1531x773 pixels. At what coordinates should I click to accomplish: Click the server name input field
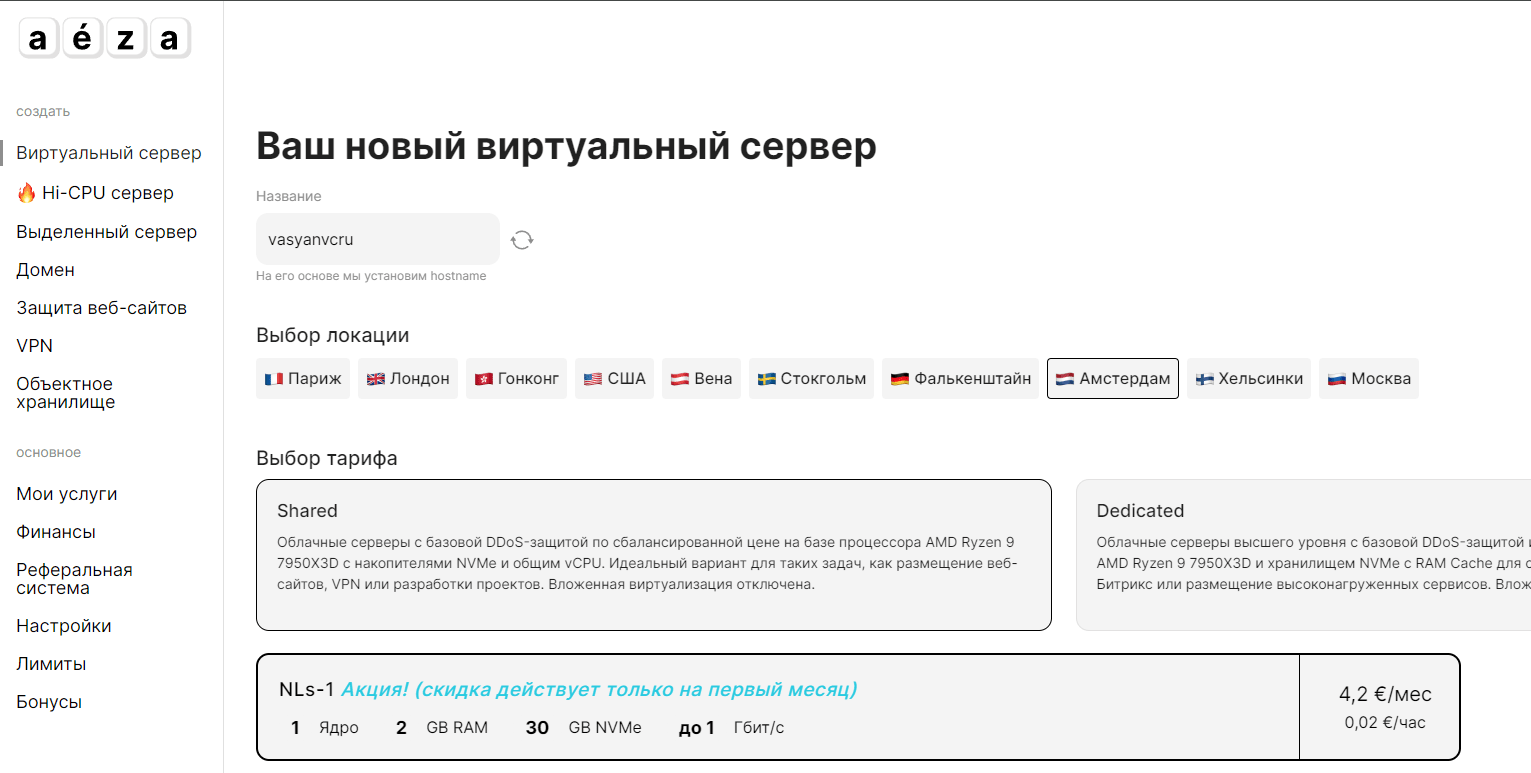pos(378,238)
